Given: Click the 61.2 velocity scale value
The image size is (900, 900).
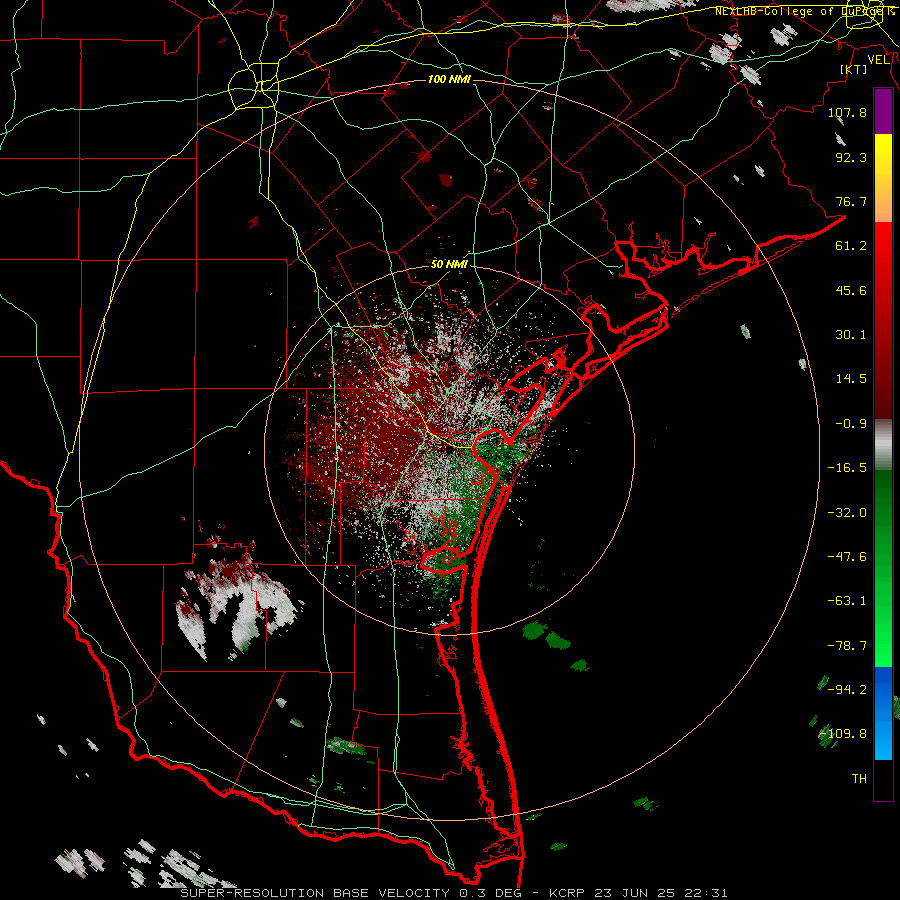Looking at the screenshot, I should point(851,246).
